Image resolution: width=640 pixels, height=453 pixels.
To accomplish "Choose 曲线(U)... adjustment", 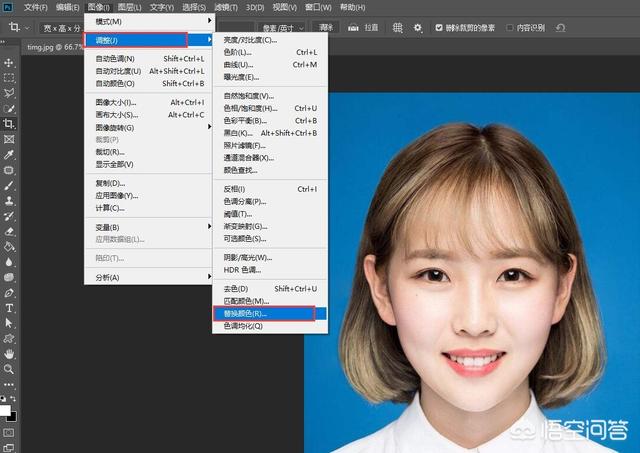I will pyautogui.click(x=270, y=65).
